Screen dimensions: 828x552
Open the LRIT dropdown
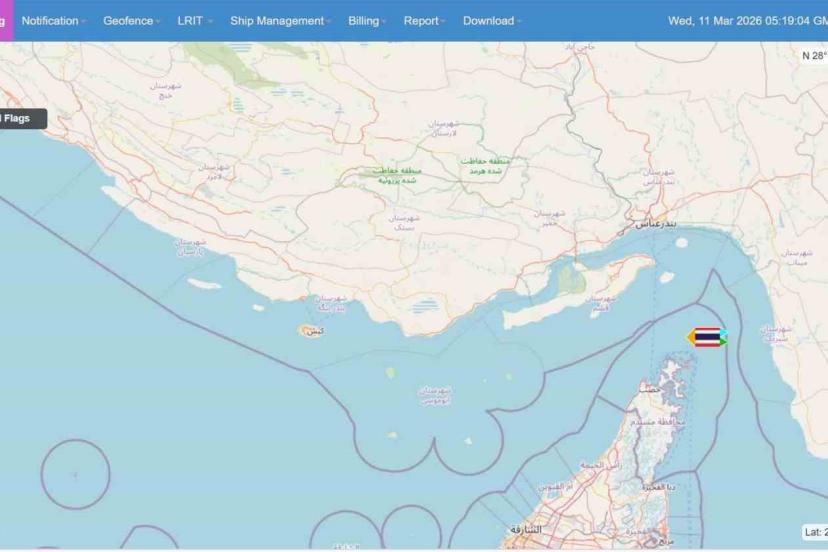(x=195, y=20)
